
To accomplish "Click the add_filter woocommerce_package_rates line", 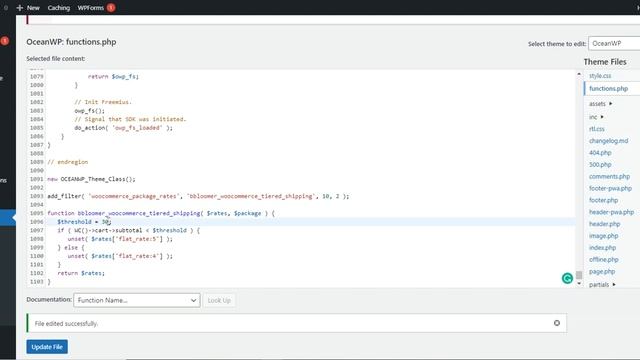I will click(x=198, y=196).
